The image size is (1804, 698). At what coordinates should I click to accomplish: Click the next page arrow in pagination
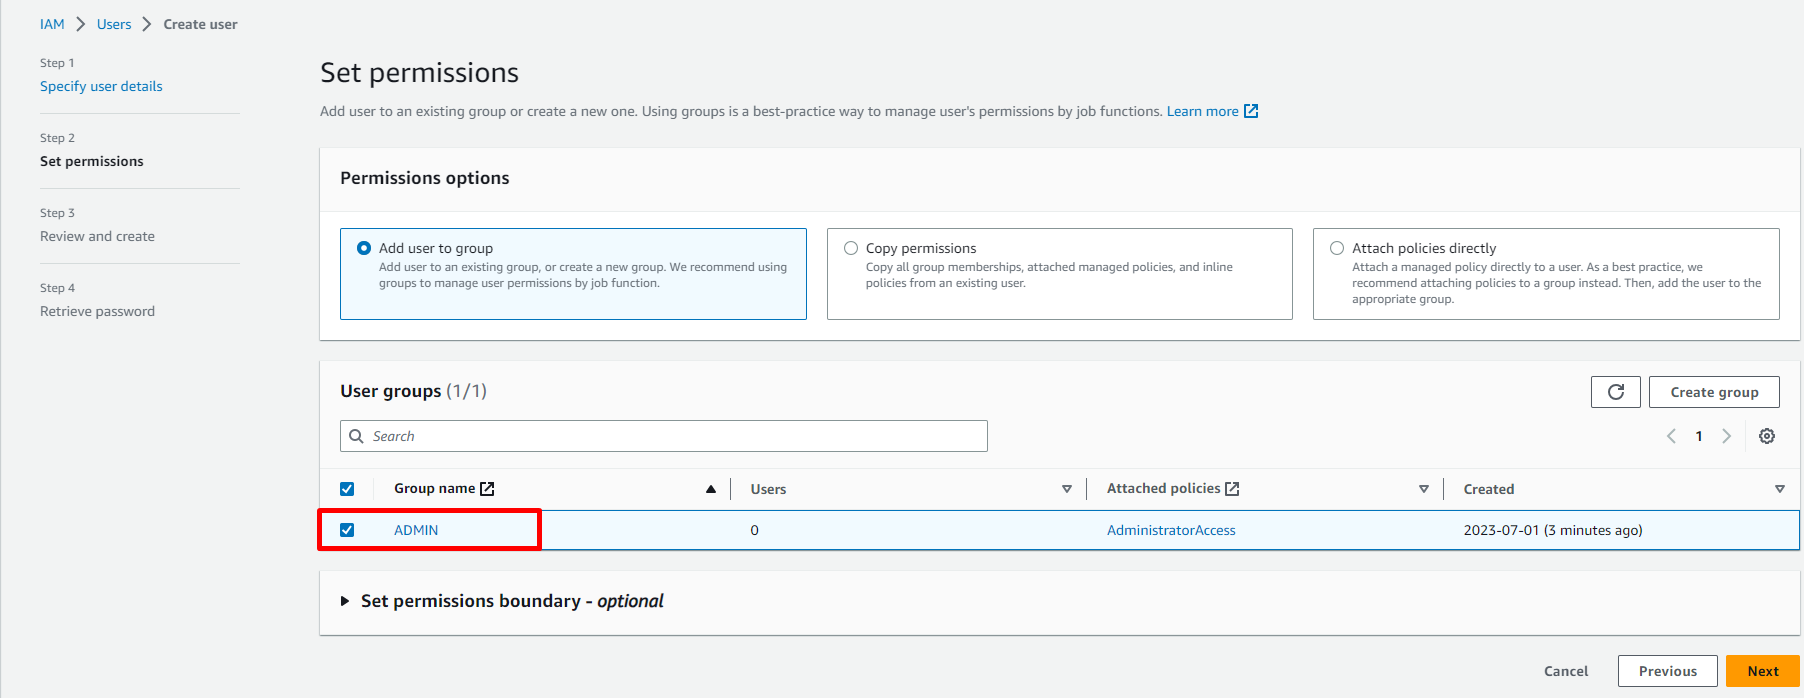pyautogui.click(x=1726, y=436)
